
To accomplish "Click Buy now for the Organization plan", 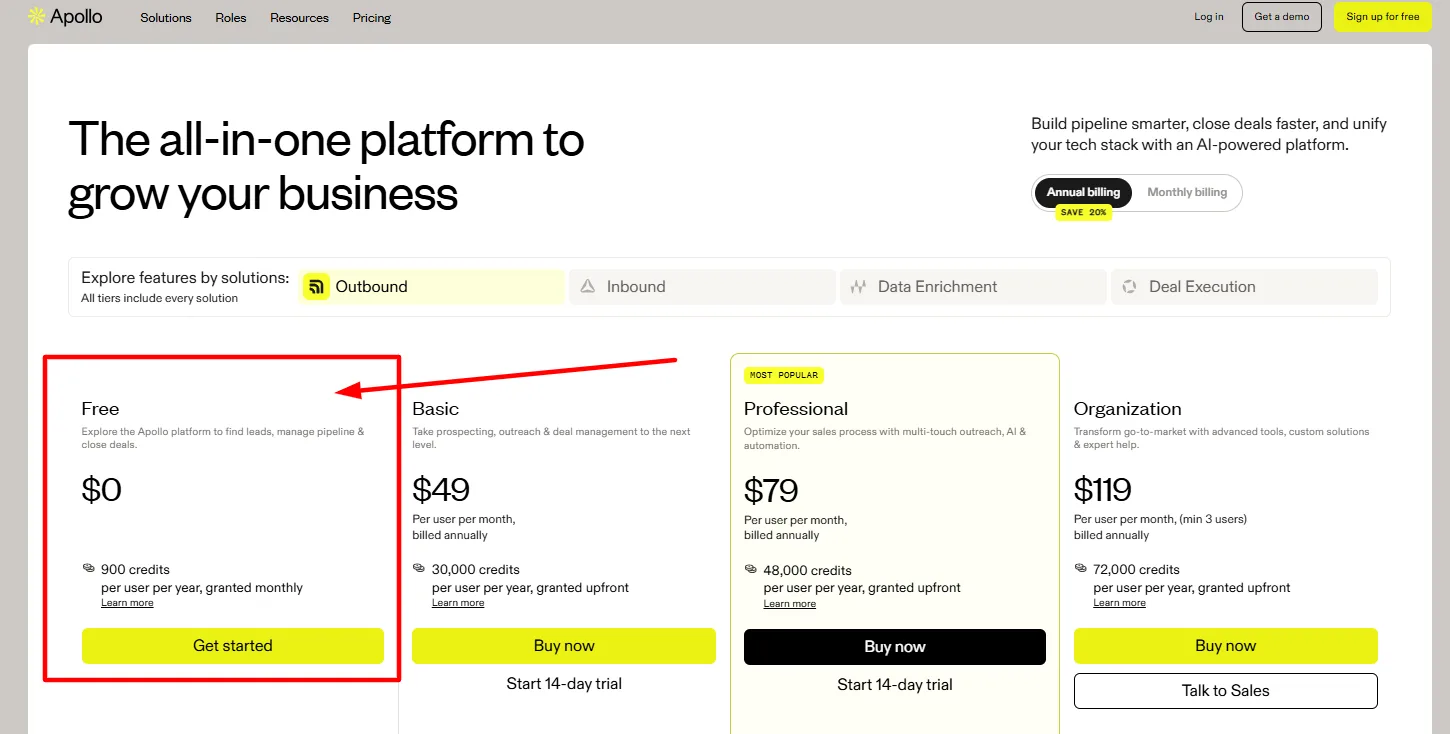I will click(x=1226, y=646).
